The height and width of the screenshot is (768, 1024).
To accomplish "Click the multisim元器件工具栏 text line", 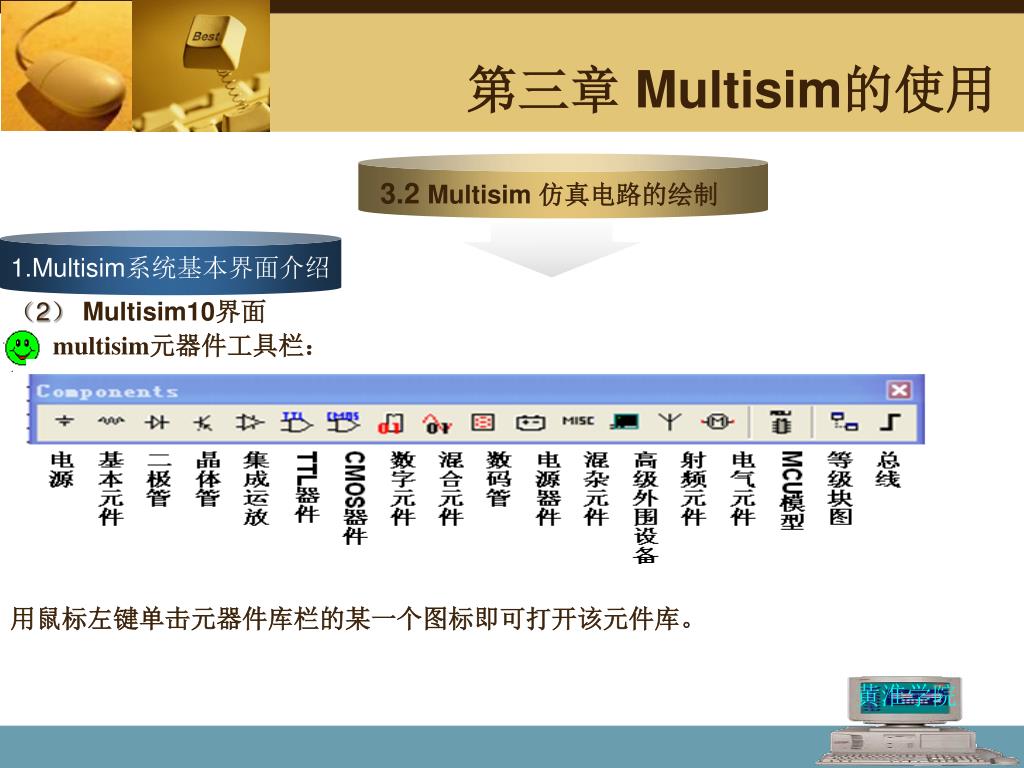I will pyautogui.click(x=184, y=346).
